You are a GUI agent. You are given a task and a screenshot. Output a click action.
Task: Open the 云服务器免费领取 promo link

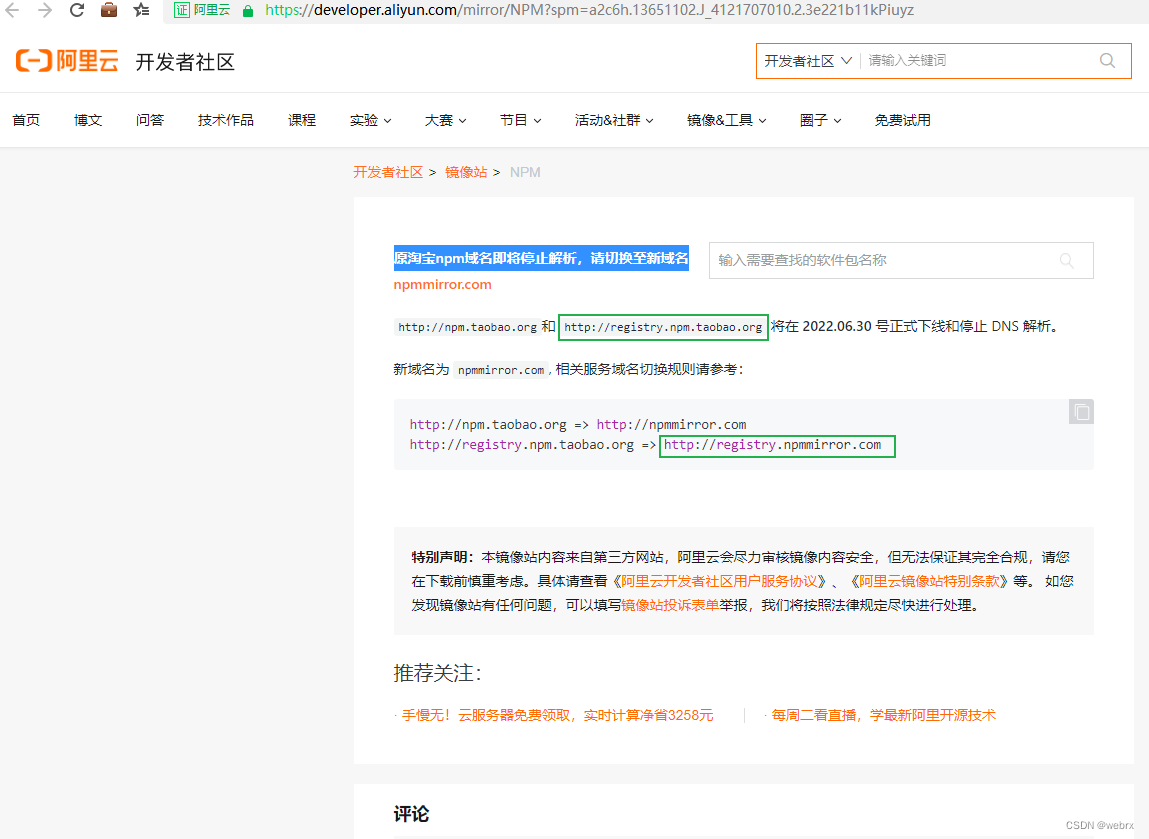[x=557, y=715]
